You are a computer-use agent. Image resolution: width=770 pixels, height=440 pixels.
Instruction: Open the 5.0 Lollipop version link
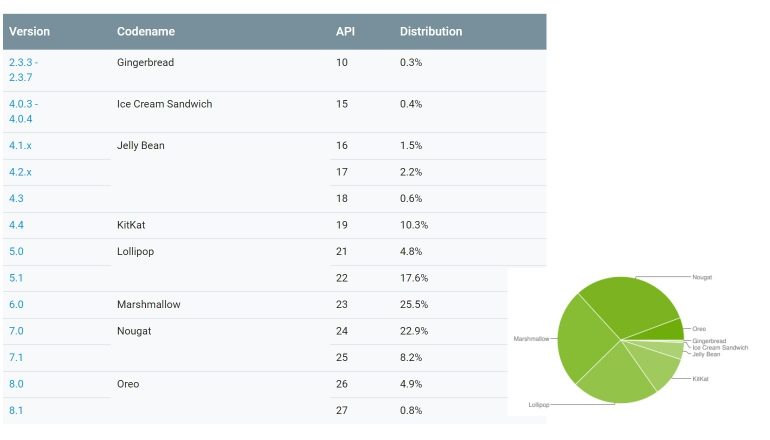pos(16,252)
